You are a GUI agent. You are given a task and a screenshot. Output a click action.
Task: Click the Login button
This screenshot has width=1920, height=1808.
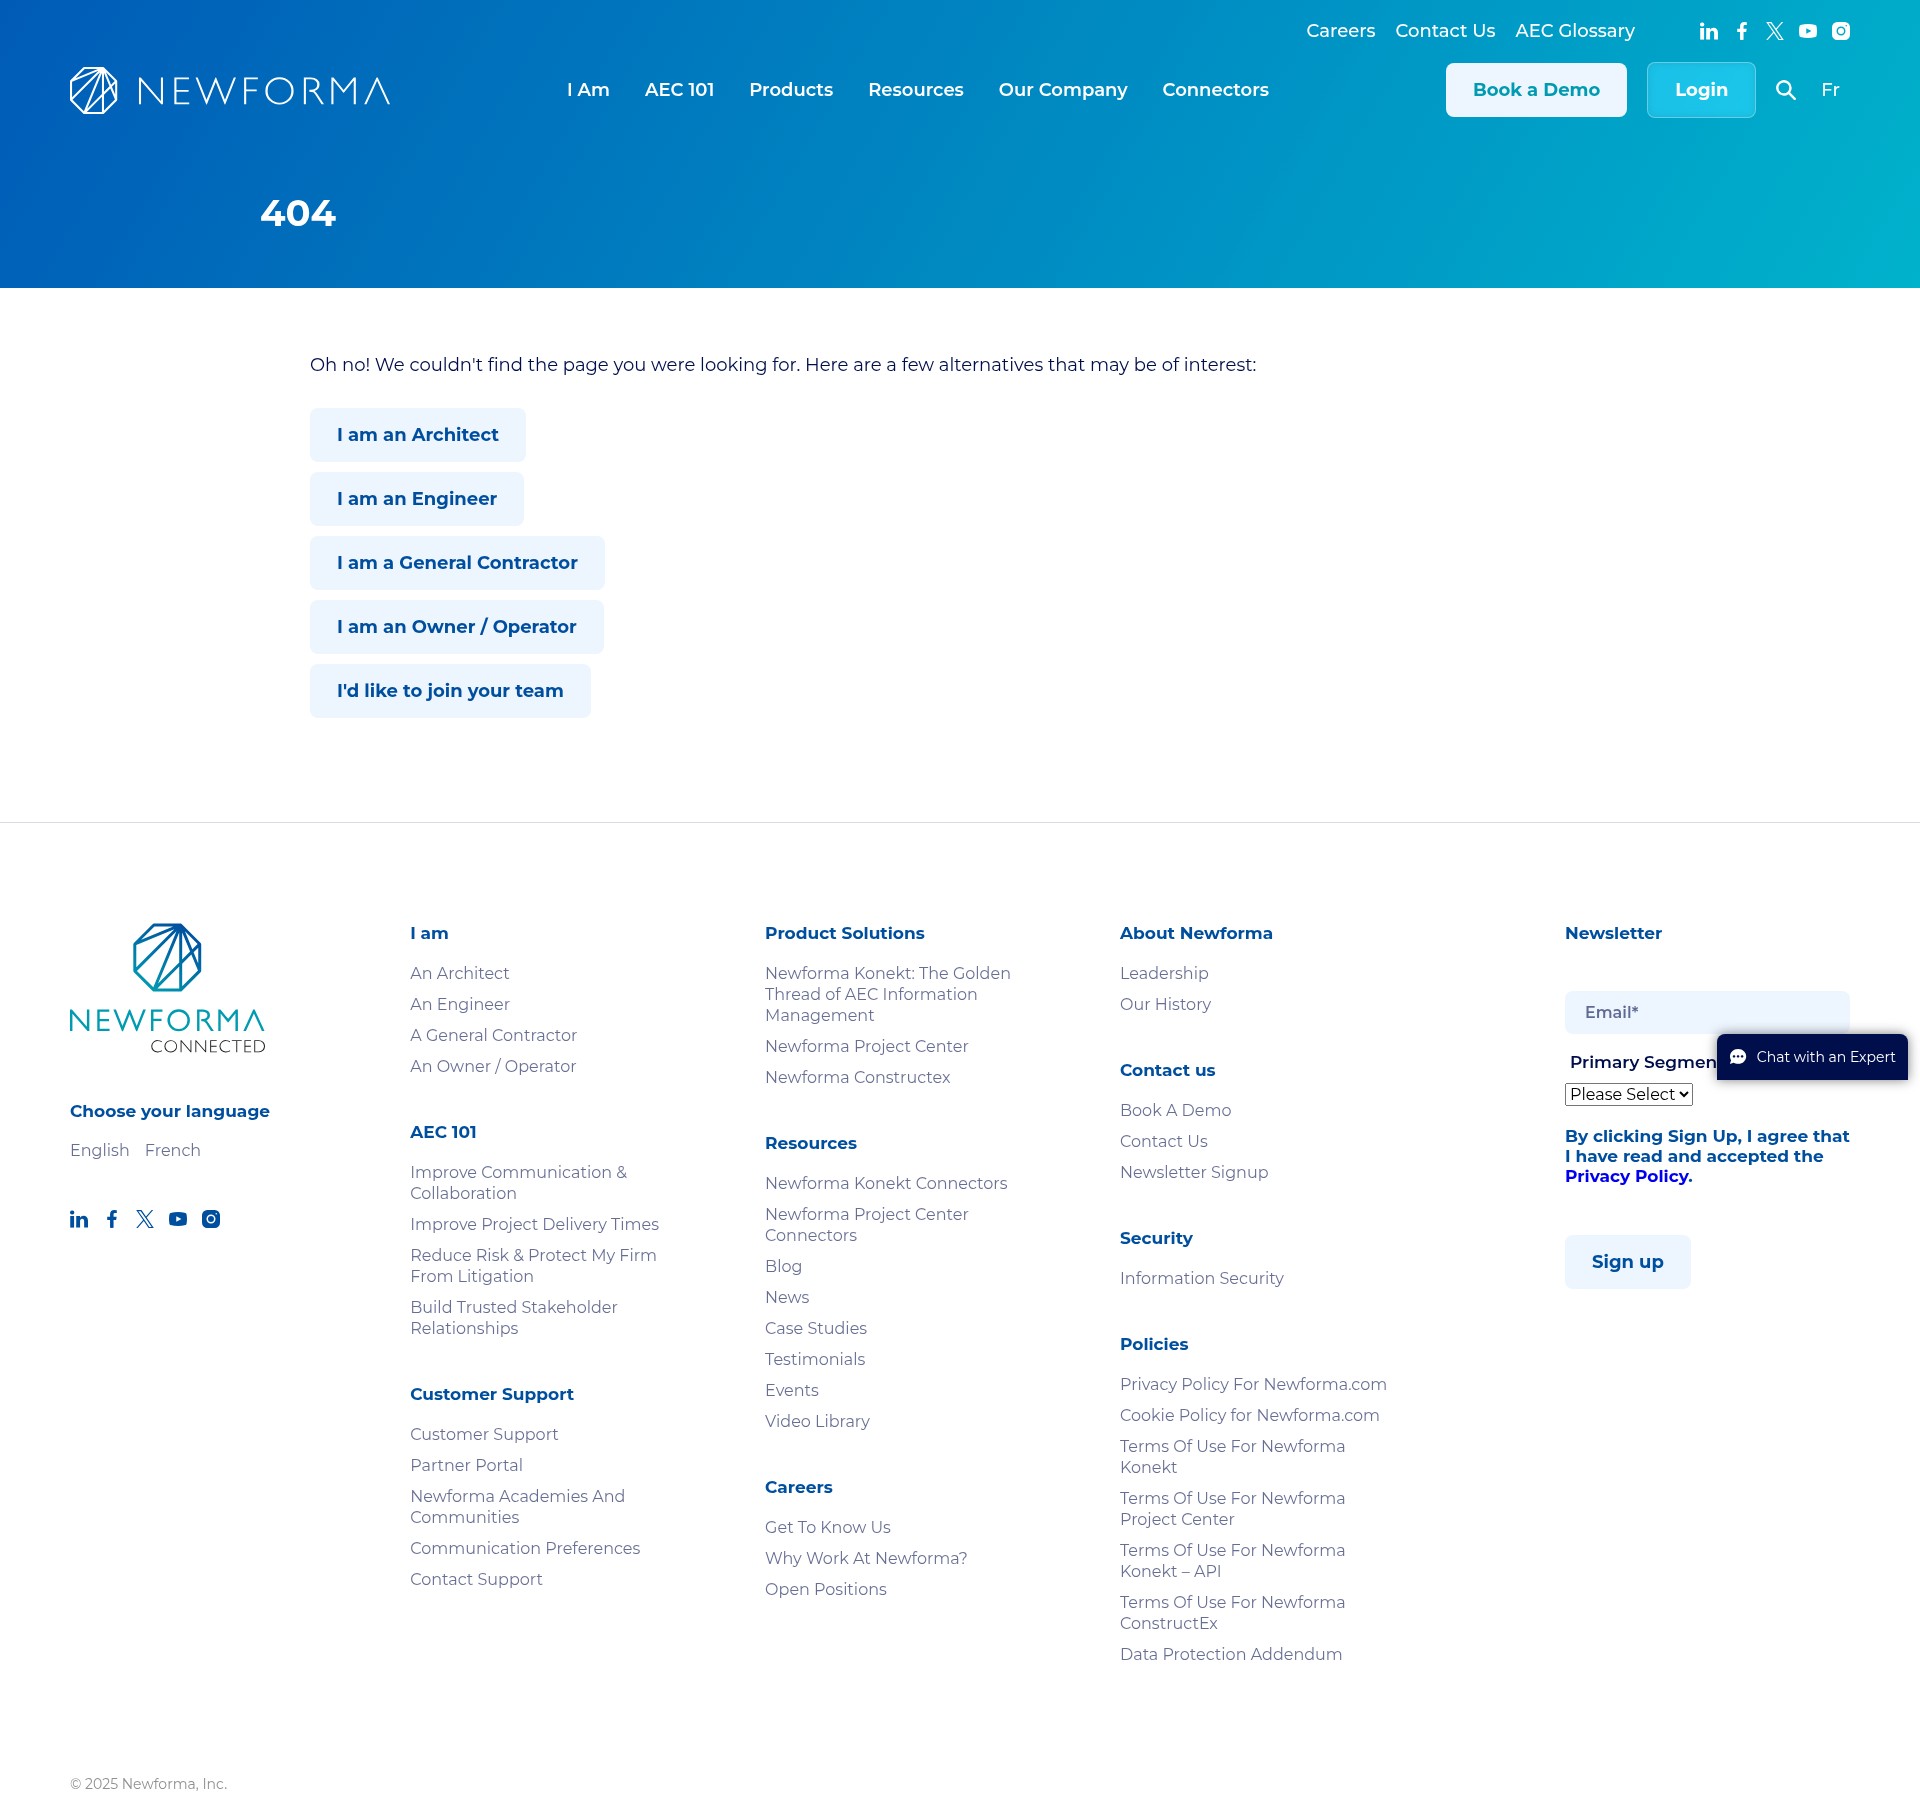1701,90
